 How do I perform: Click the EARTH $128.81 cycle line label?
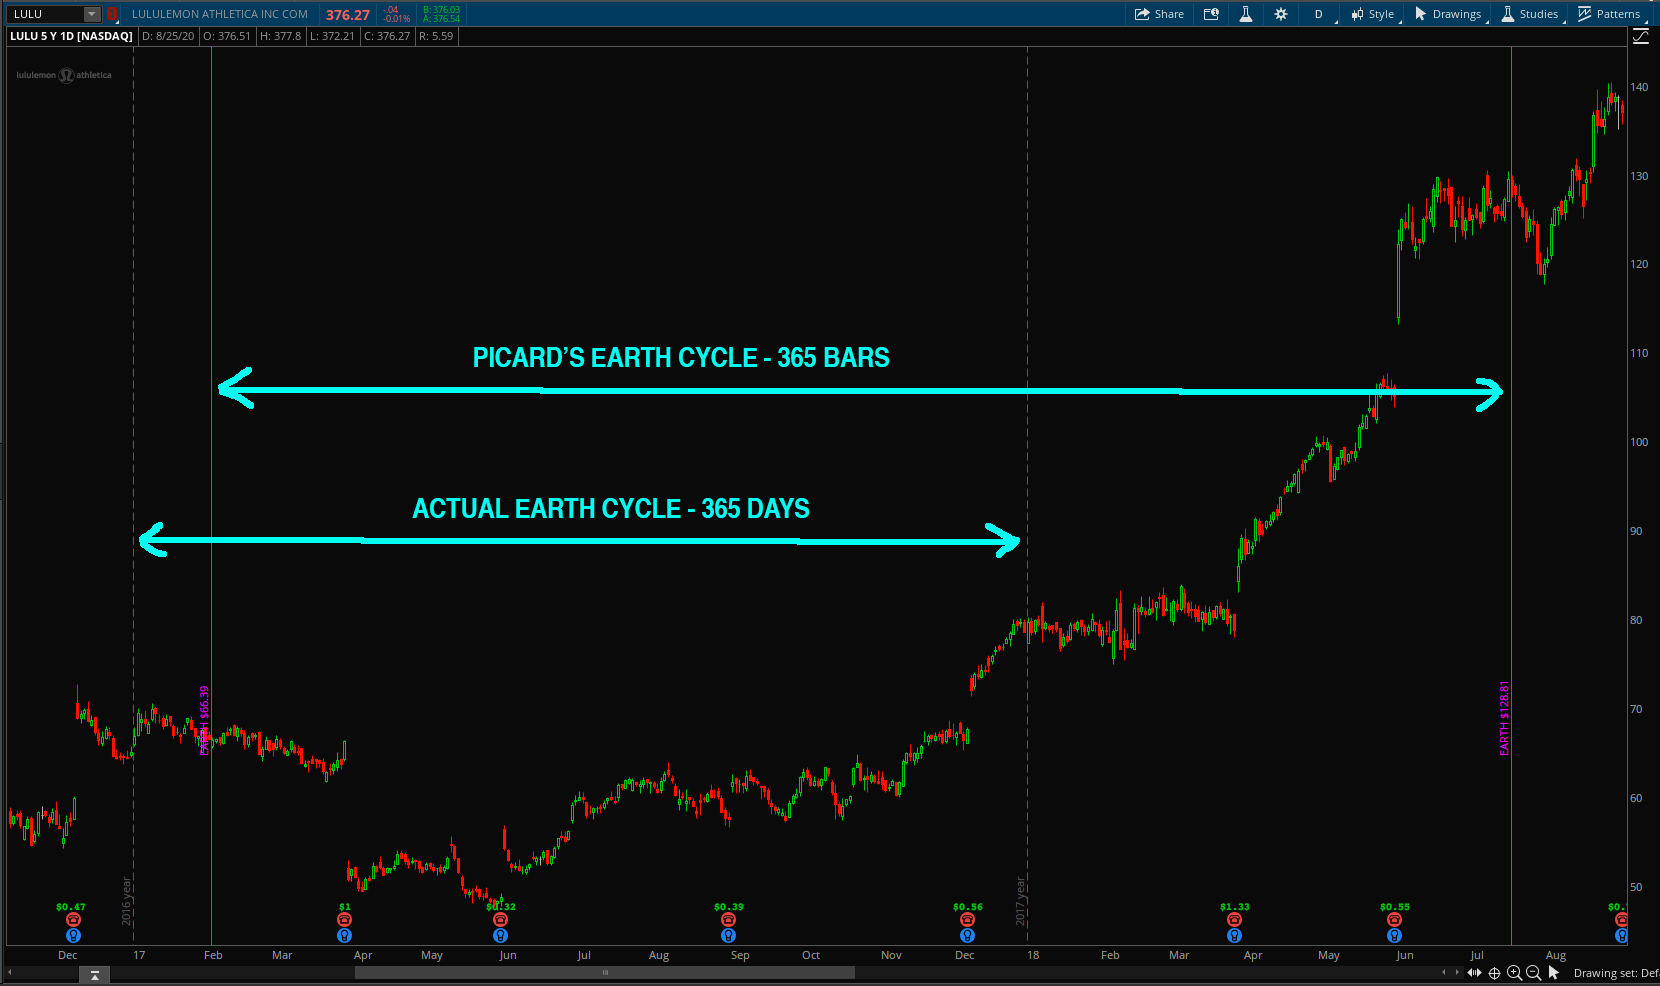point(1504,718)
